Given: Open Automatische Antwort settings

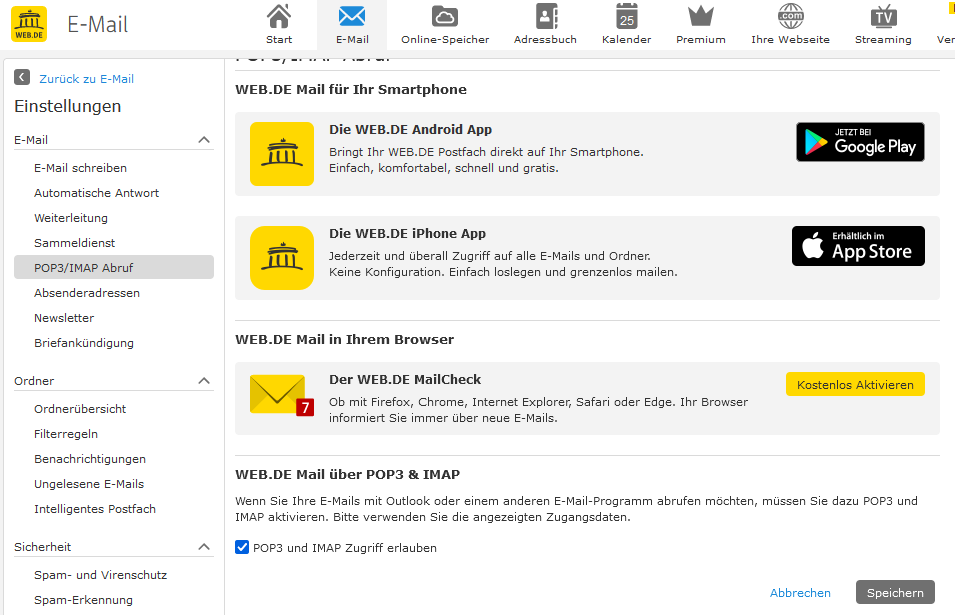Looking at the screenshot, I should (x=96, y=193).
